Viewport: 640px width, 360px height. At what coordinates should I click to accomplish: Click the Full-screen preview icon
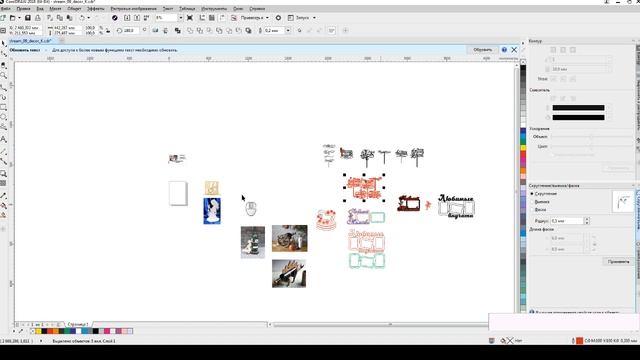point(190,18)
